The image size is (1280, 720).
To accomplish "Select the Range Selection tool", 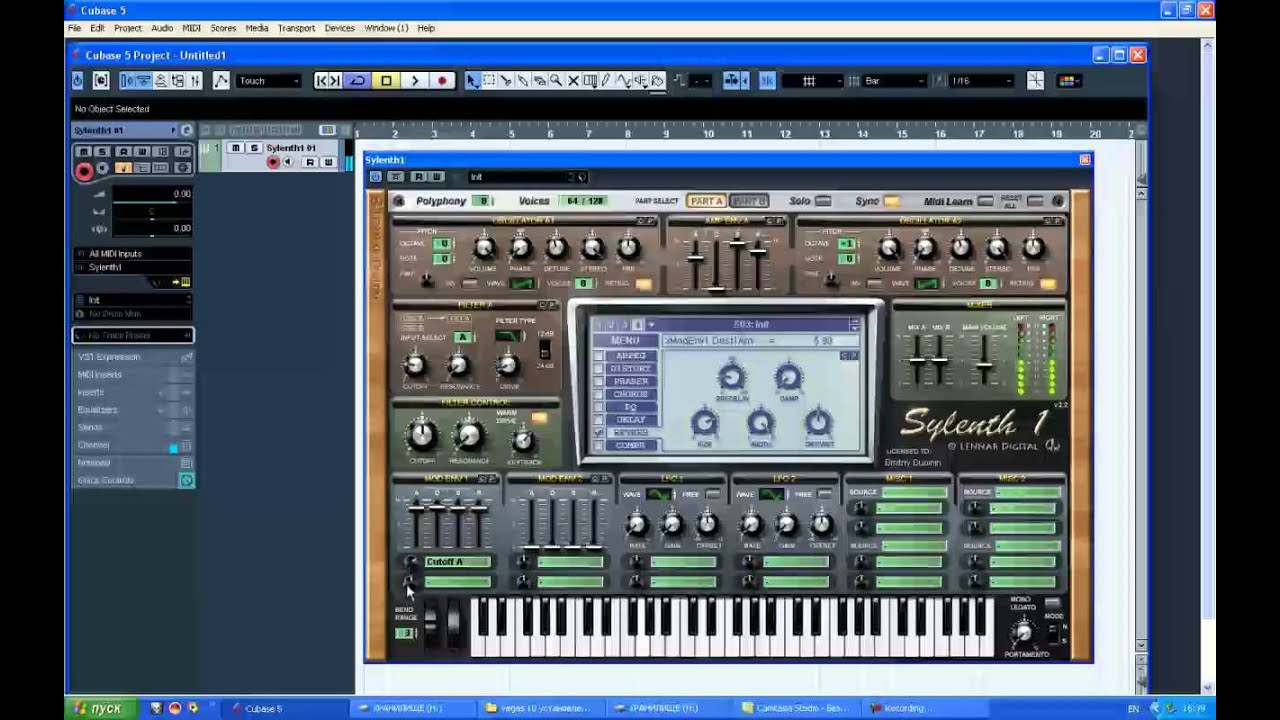I will [489, 81].
